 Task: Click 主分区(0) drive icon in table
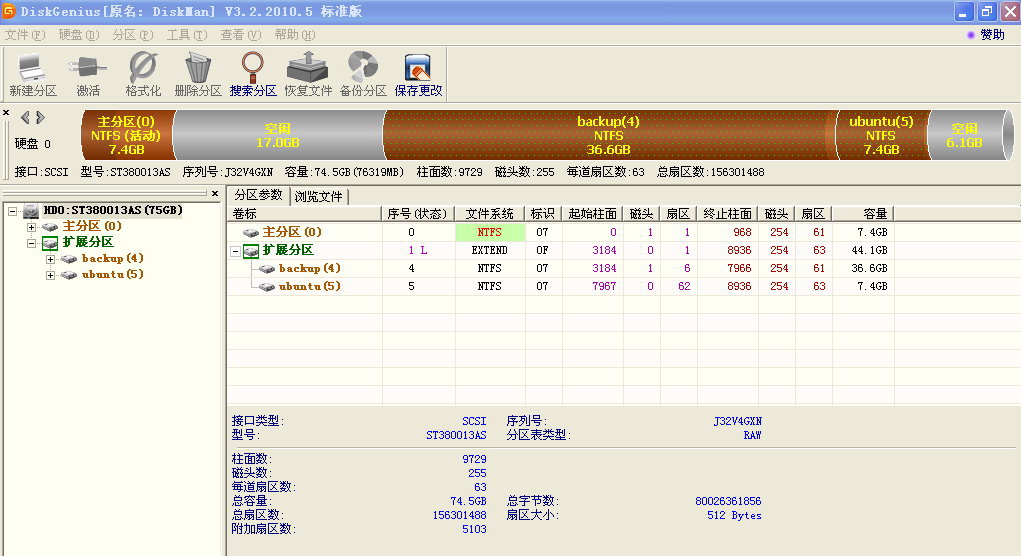[x=251, y=232]
